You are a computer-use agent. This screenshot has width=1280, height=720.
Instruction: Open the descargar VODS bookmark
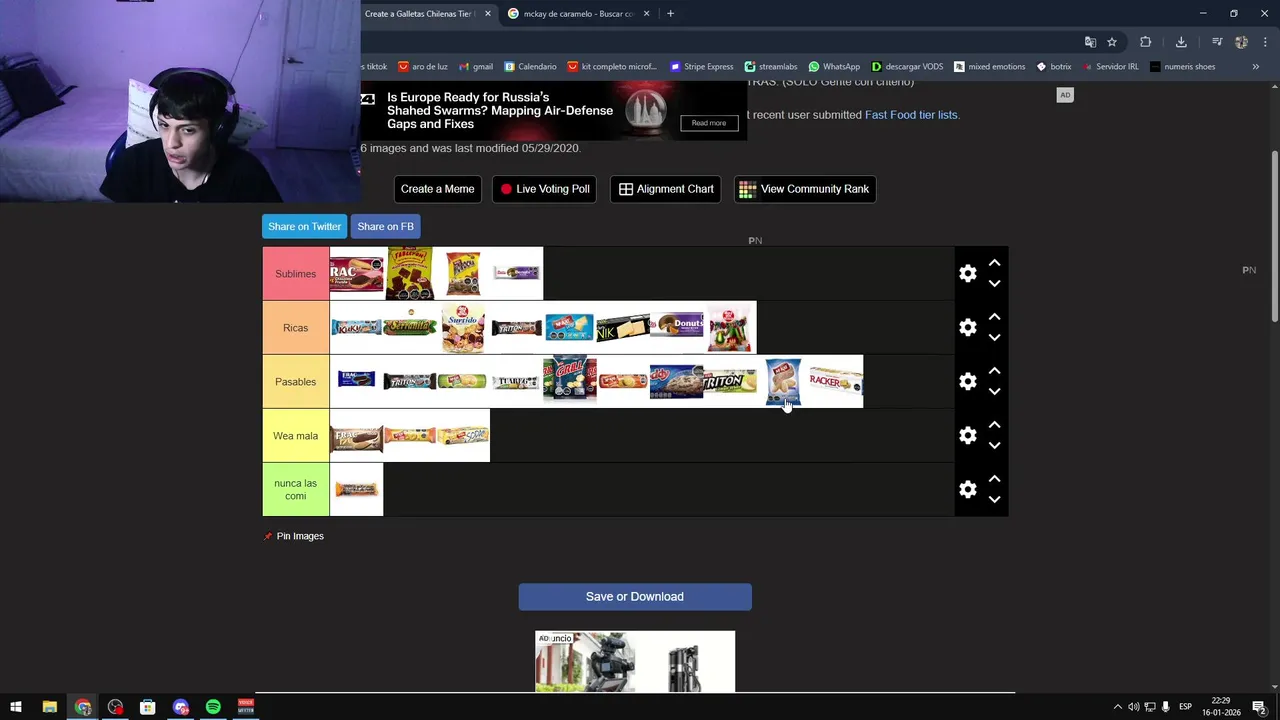coord(907,67)
